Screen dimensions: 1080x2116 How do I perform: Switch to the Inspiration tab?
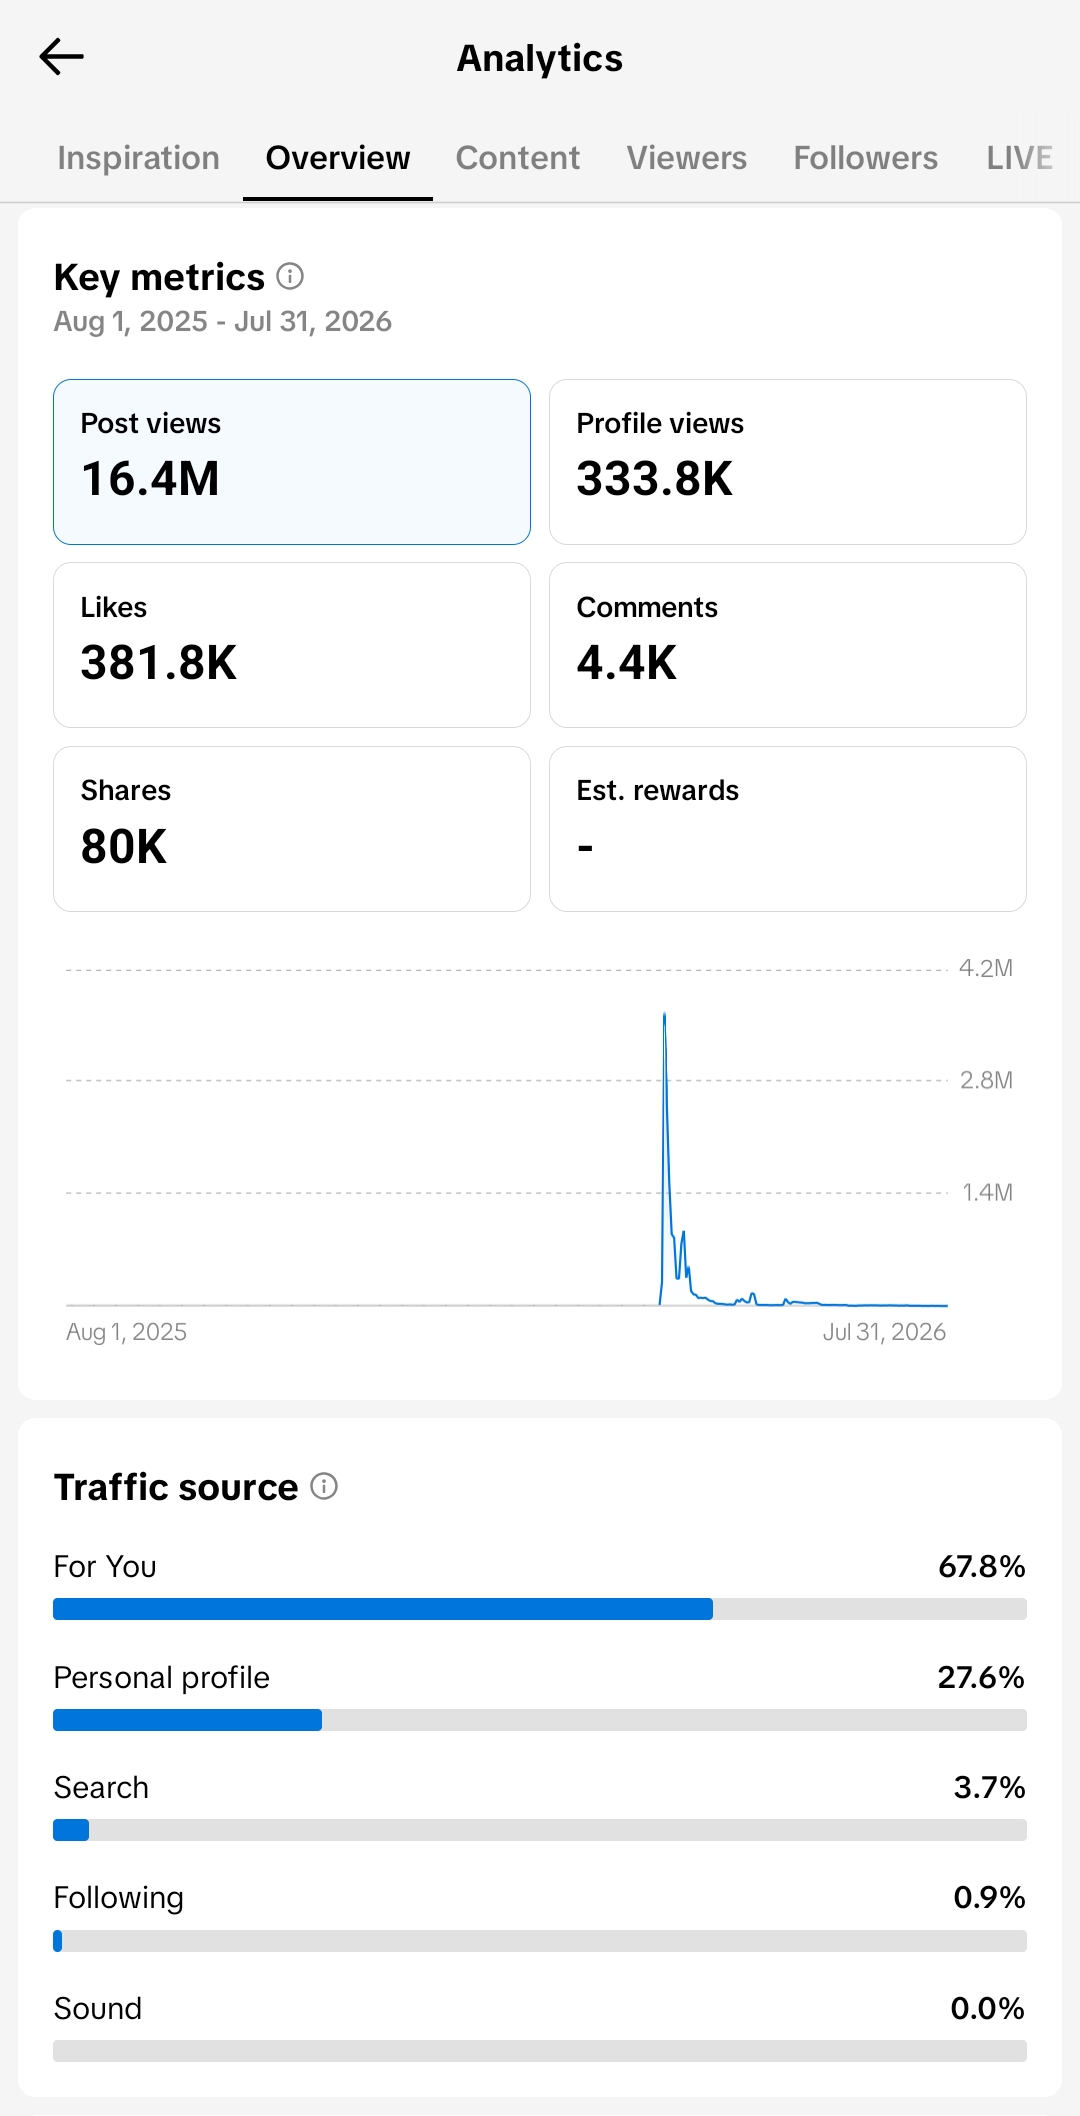[x=138, y=158]
